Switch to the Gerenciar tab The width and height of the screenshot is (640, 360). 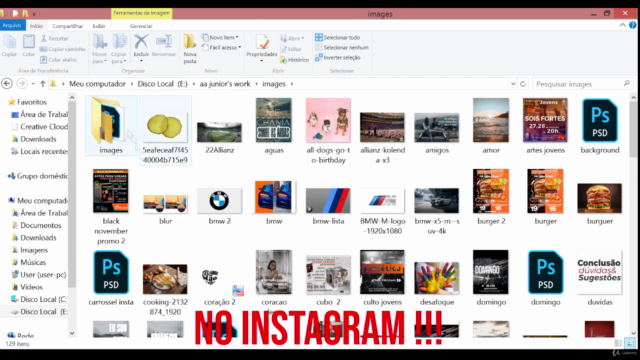point(141,26)
